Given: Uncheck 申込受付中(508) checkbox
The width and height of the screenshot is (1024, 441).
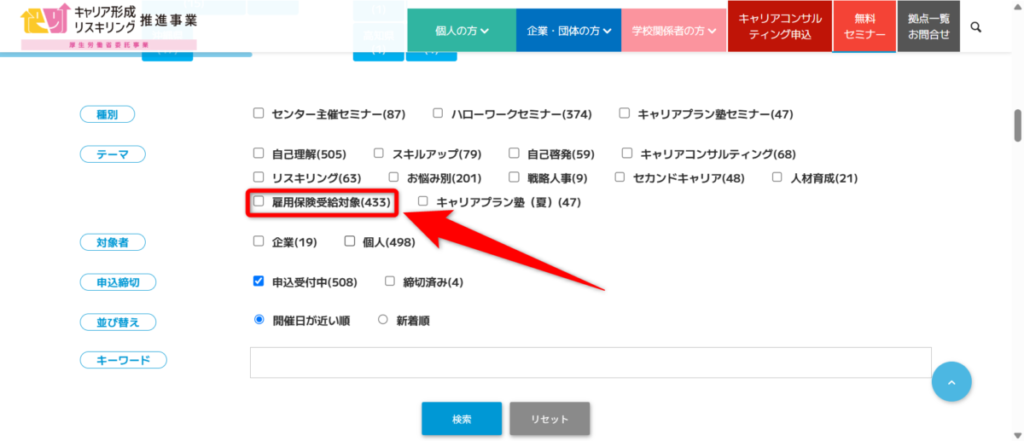Looking at the screenshot, I should tap(259, 281).
